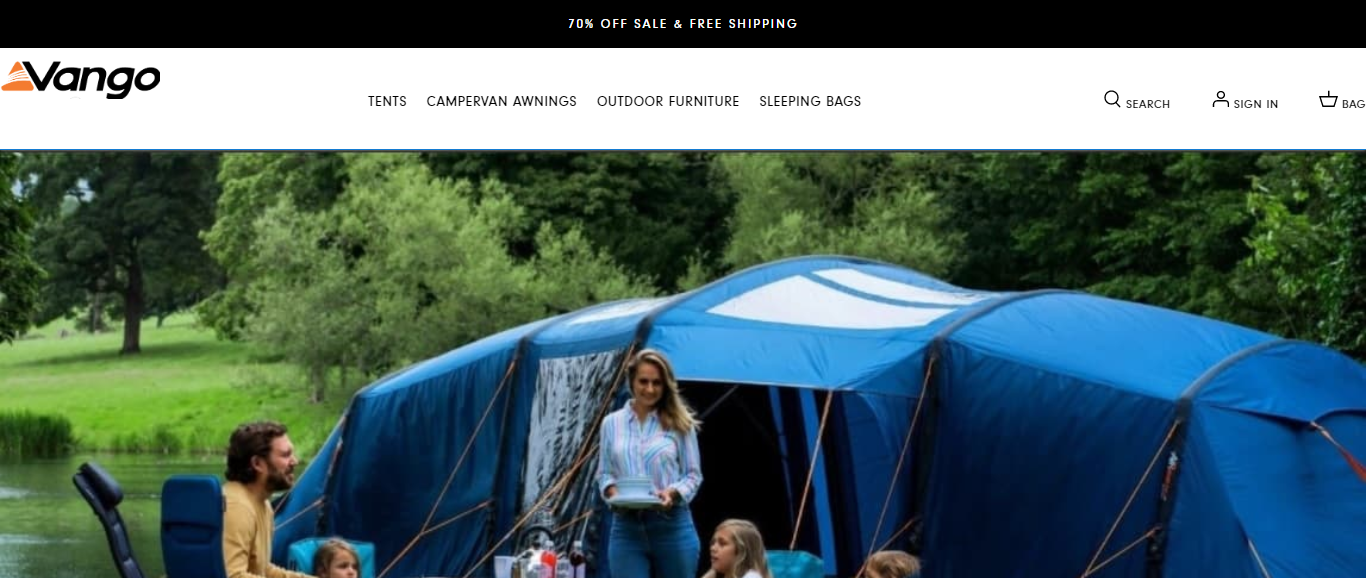Click the BAG text label
Image resolution: width=1366 pixels, height=578 pixels.
(x=1353, y=104)
